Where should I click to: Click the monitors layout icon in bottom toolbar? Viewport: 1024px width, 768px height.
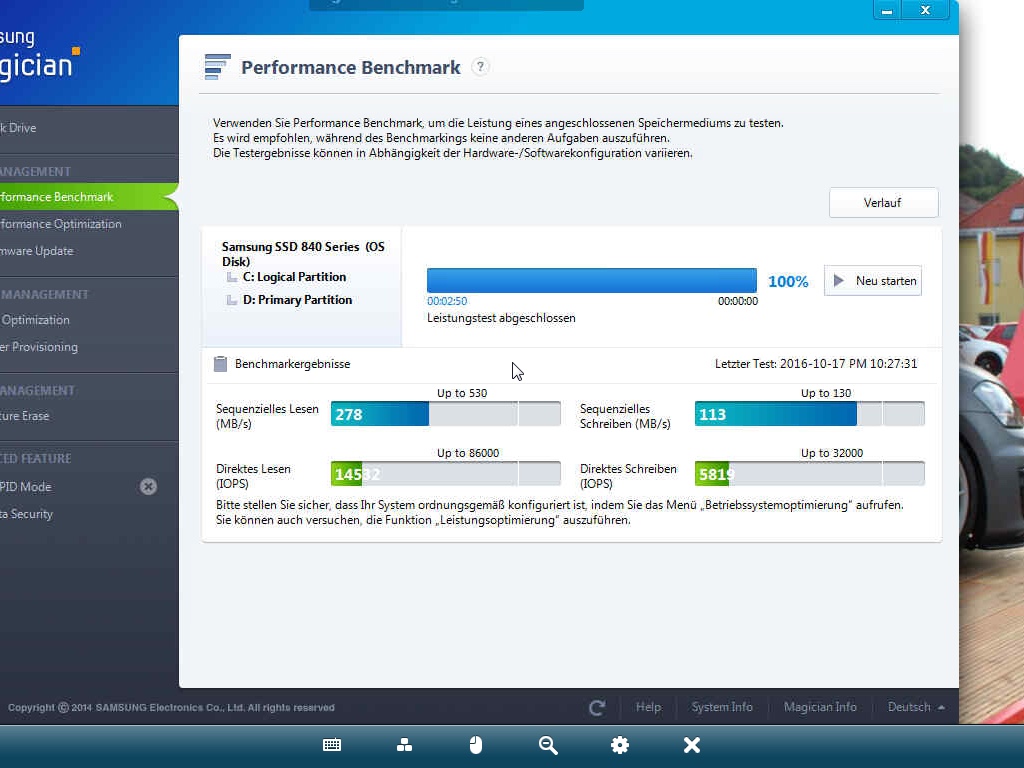[x=404, y=745]
